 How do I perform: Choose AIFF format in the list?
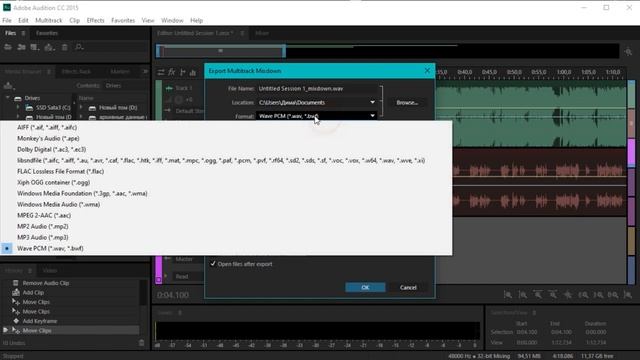click(x=47, y=127)
